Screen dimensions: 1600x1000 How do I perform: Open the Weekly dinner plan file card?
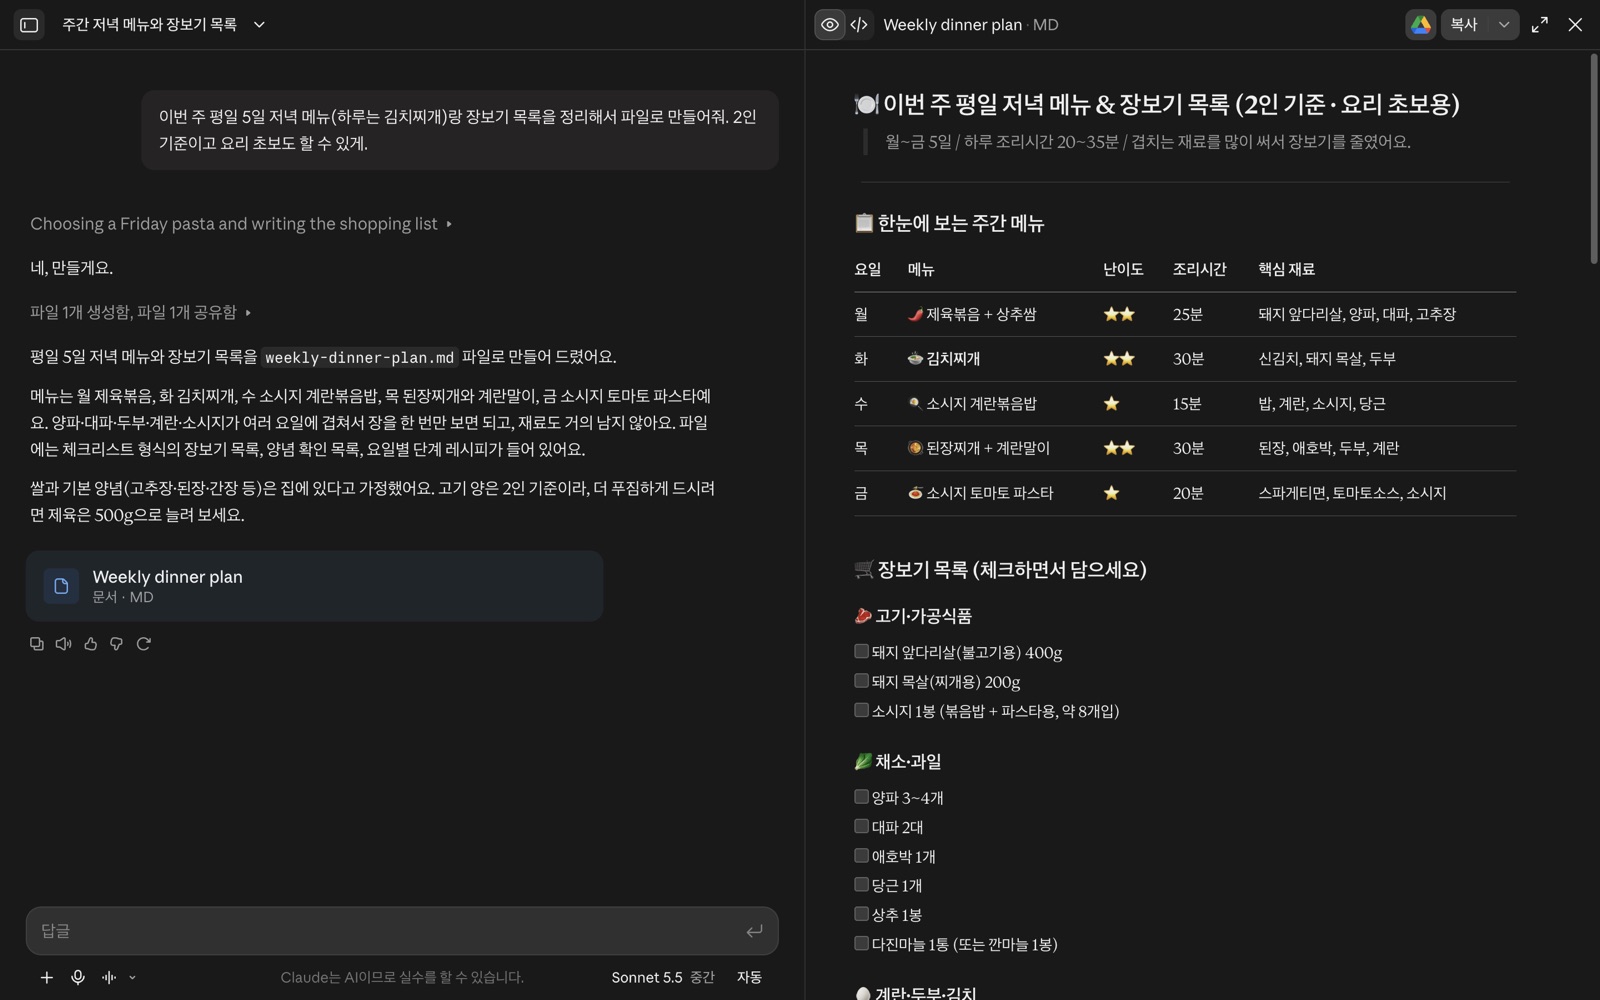314,586
